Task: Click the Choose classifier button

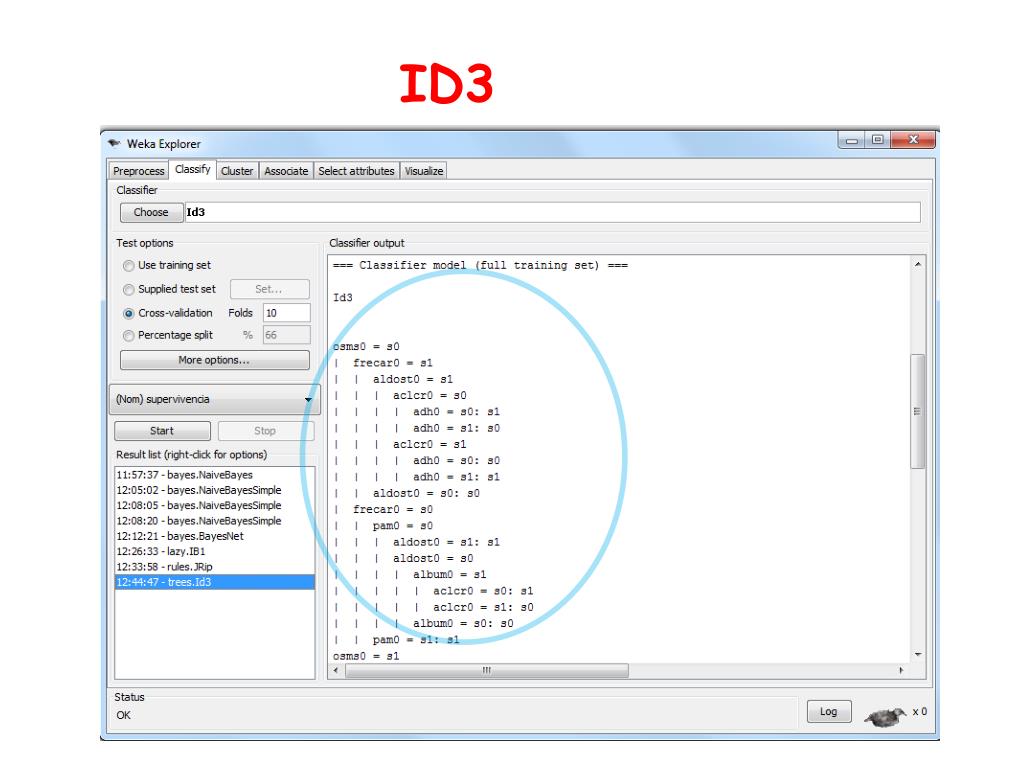Action: 151,212
